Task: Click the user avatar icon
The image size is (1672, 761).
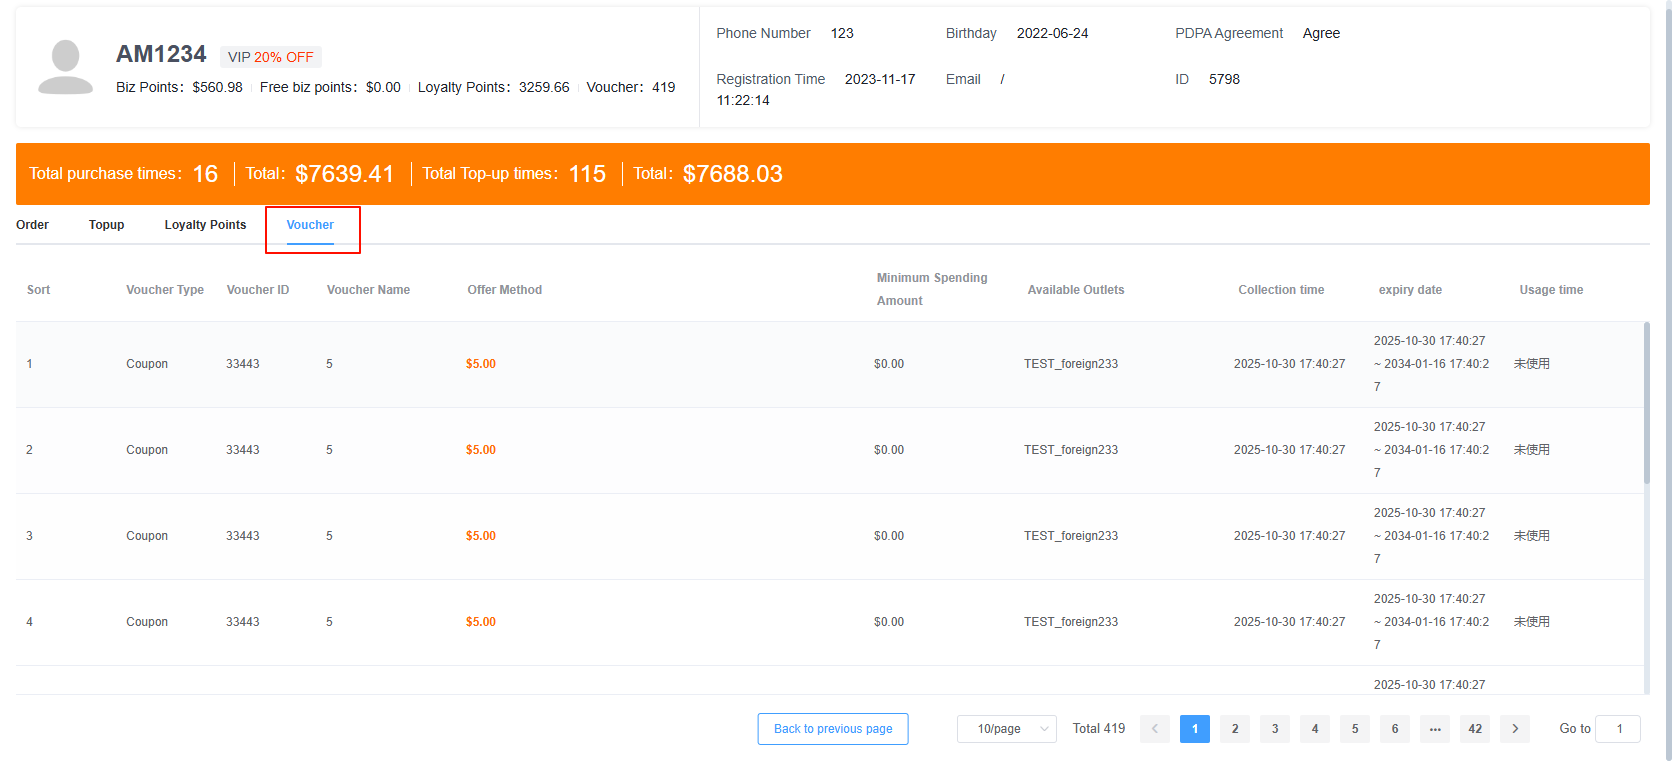Action: [65, 67]
